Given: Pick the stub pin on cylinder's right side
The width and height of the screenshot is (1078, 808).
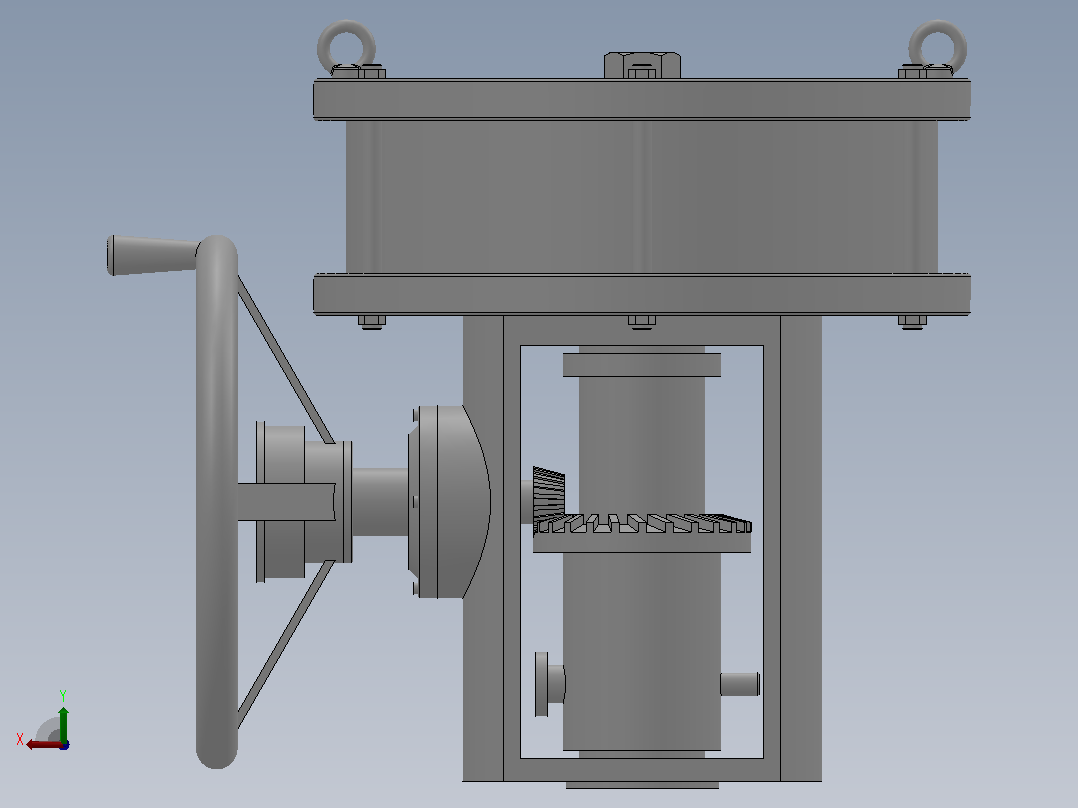Looking at the screenshot, I should coord(740,684).
